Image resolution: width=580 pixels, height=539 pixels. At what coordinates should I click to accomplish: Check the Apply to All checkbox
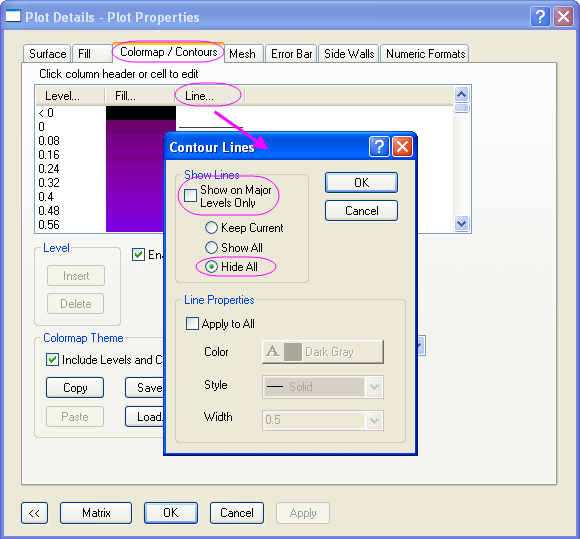(192, 323)
